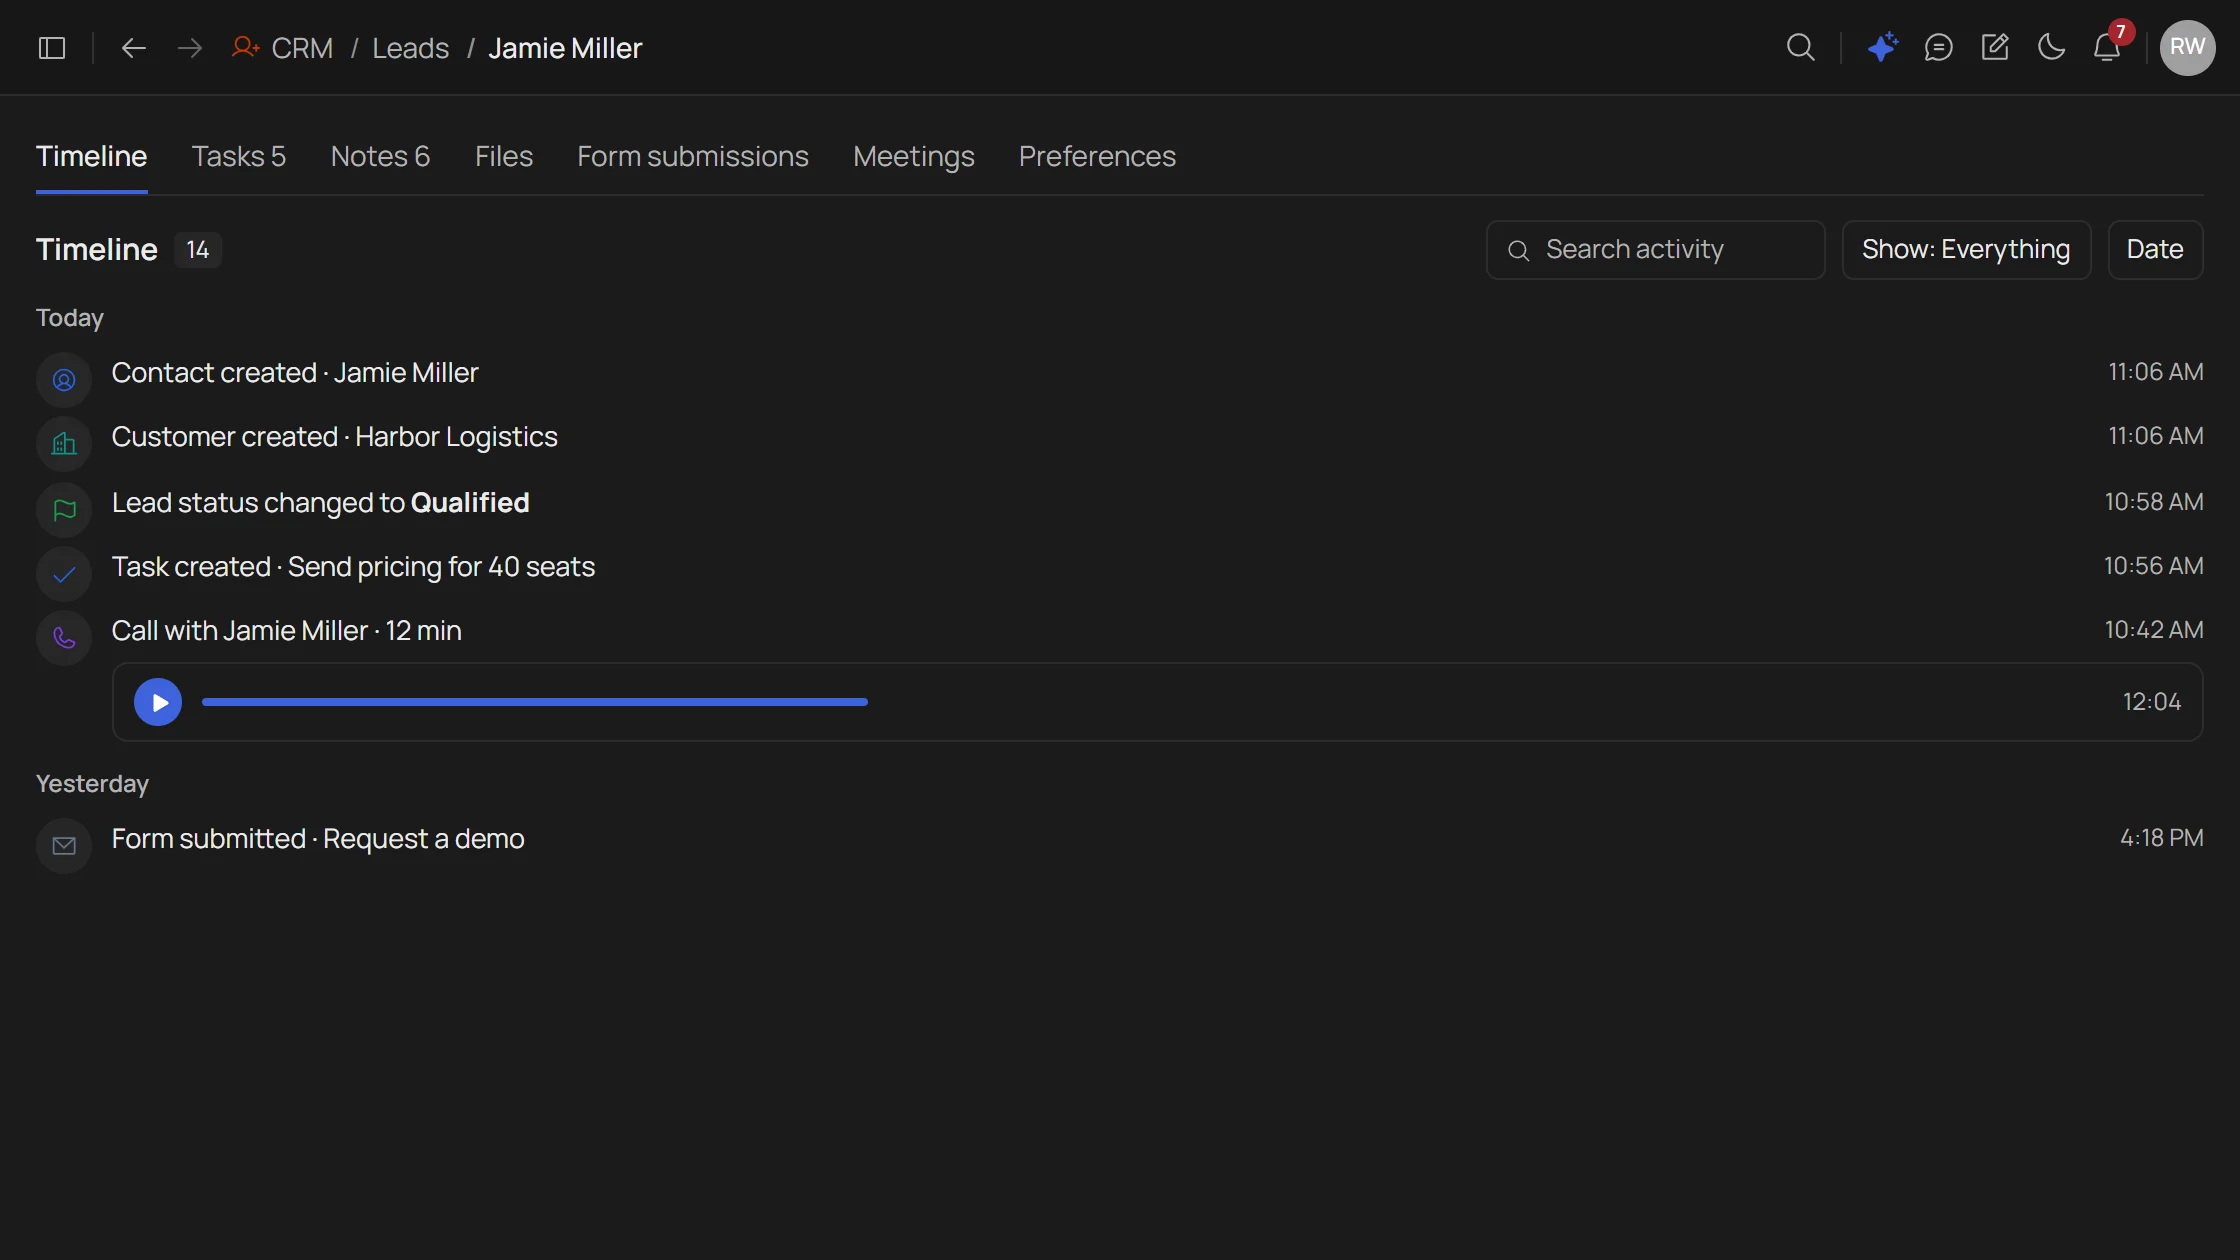Switch to the Timeline tab
Image resolution: width=2240 pixels, height=1260 pixels.
tap(92, 157)
